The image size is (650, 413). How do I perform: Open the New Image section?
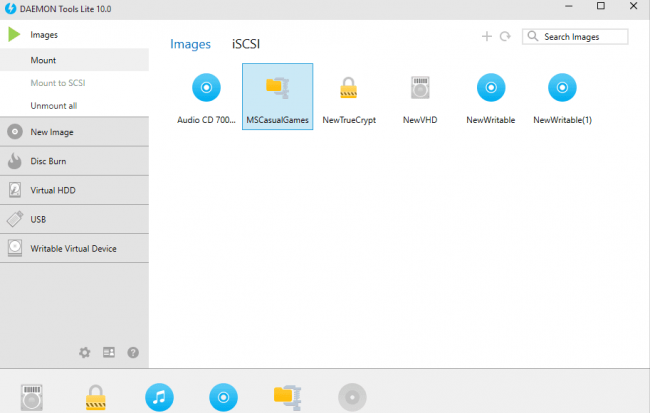[x=74, y=132]
